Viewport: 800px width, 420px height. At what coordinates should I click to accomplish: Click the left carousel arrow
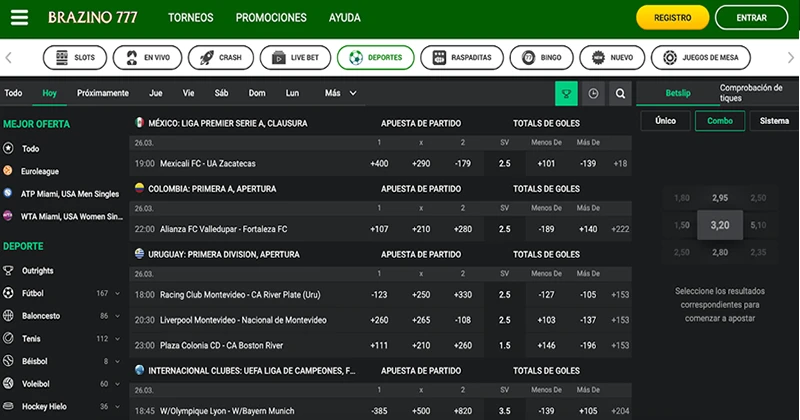[x=8, y=58]
